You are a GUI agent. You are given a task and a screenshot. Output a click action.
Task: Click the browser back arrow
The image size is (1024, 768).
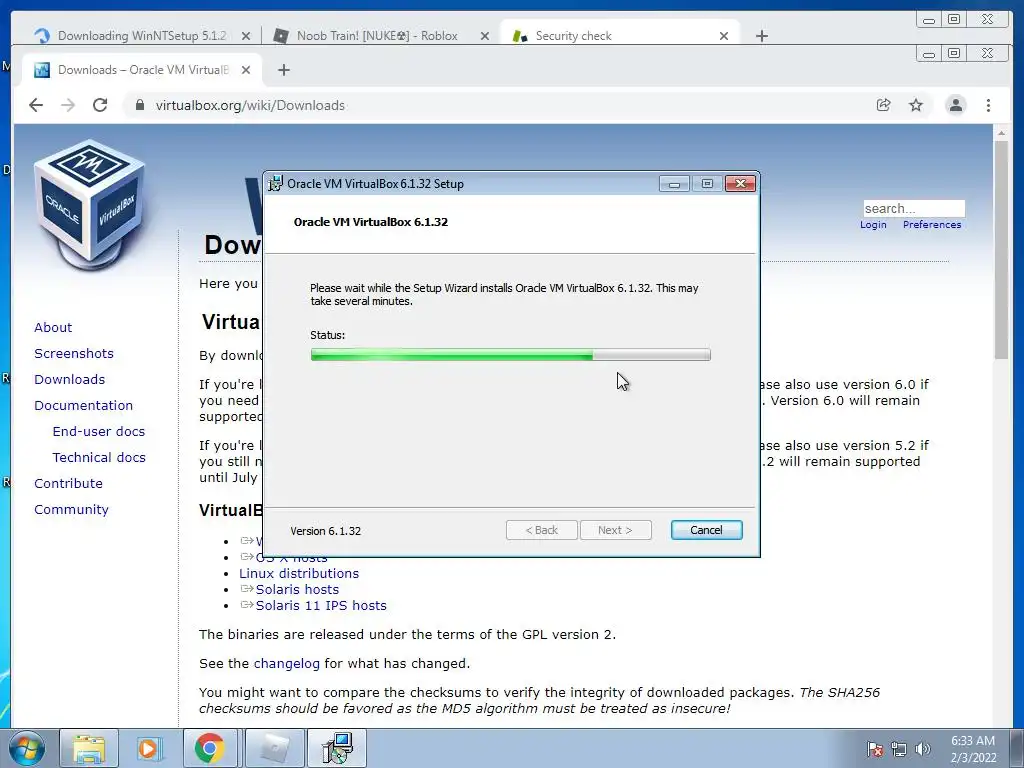(x=36, y=105)
